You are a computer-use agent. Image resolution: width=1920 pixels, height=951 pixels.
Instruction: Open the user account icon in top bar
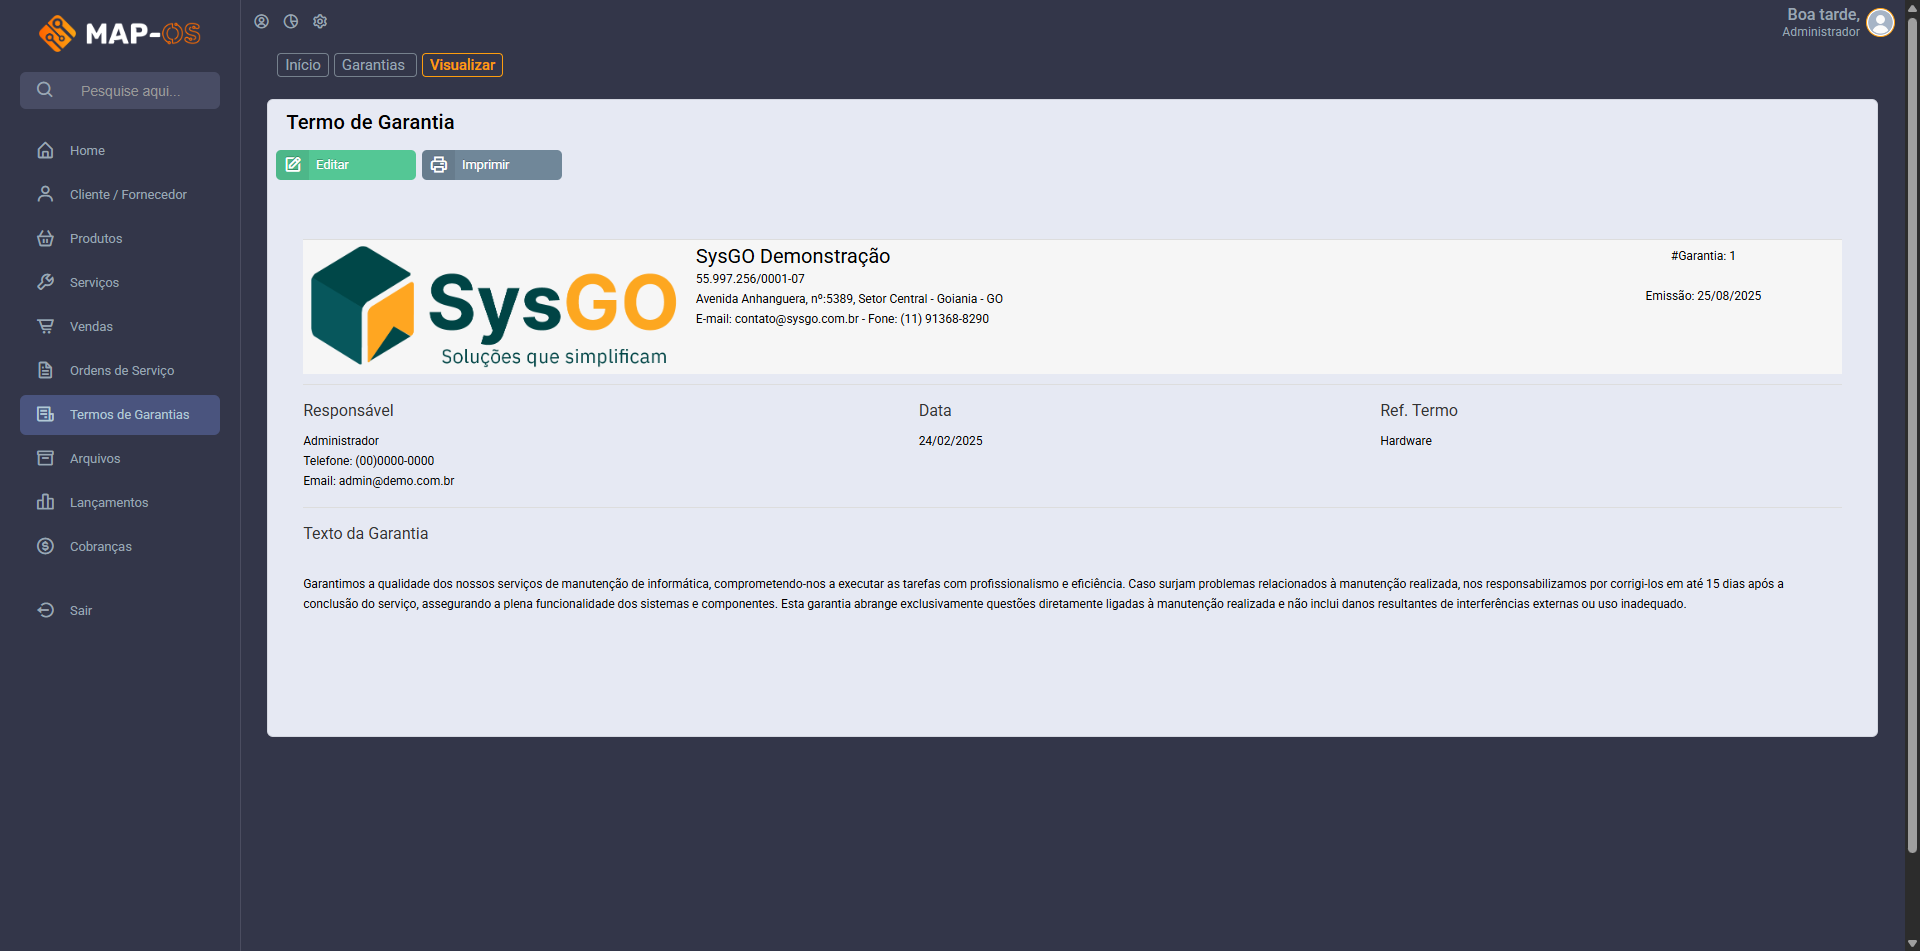point(261,21)
